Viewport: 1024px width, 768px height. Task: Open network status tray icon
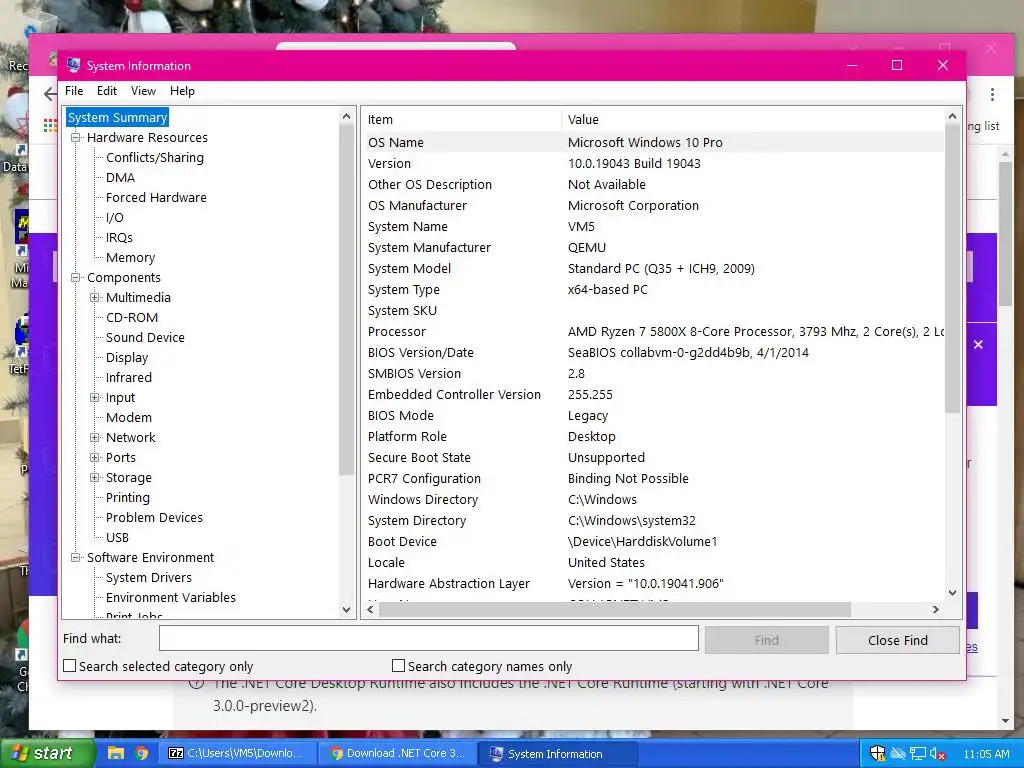pyautogui.click(x=918, y=754)
